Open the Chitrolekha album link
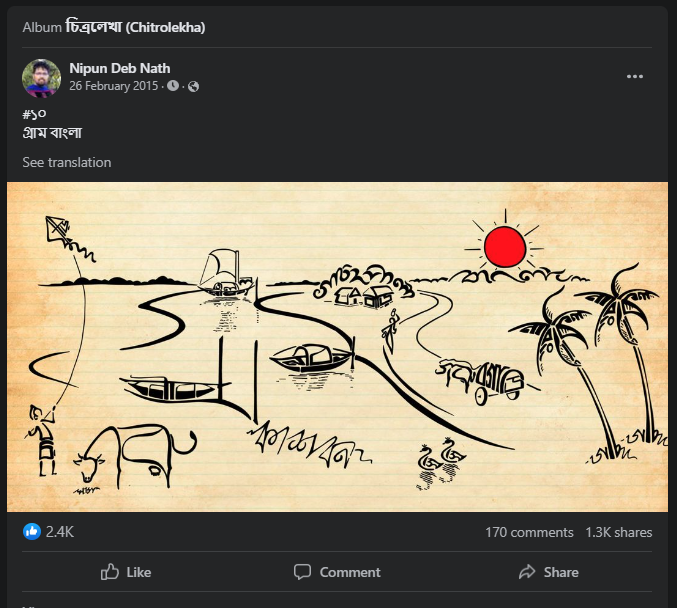 [x=135, y=27]
